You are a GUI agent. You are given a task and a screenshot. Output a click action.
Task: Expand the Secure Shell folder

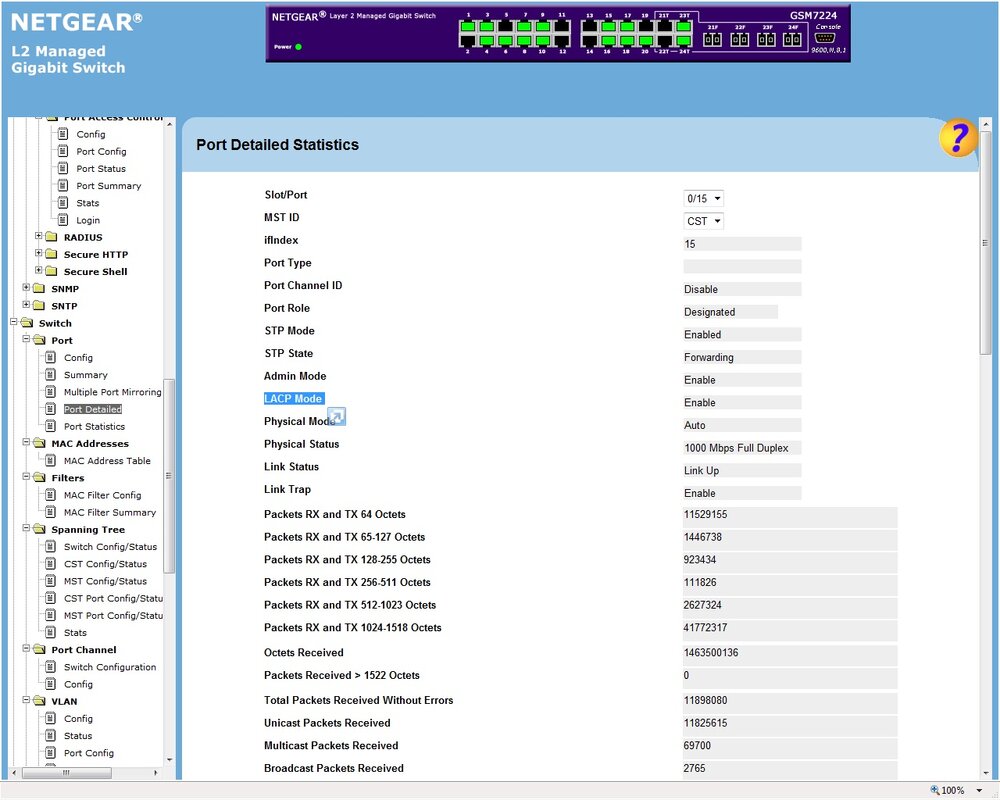click(38, 270)
